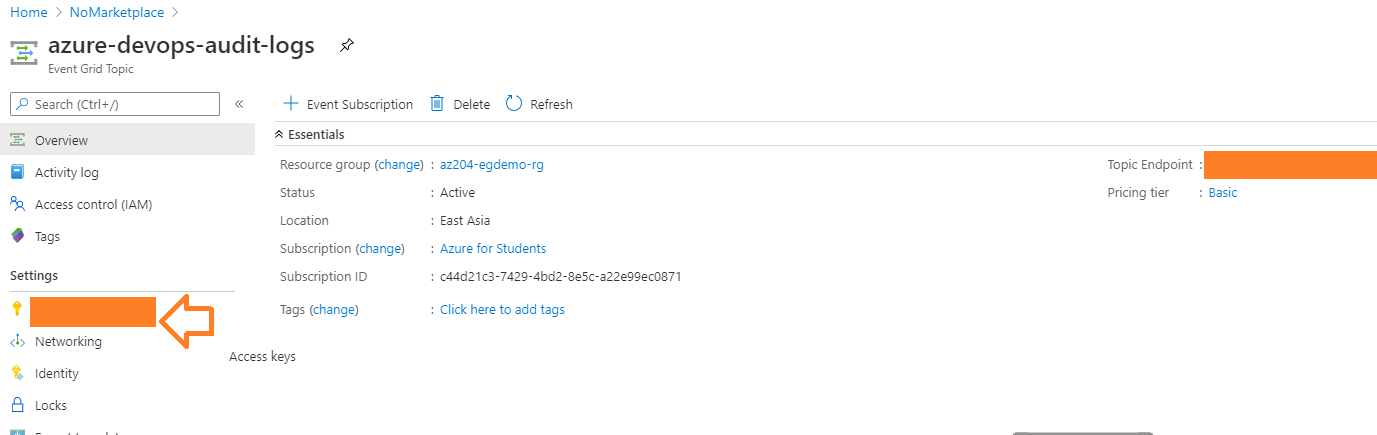
Task: Click the Basic pricing tier link
Action: 1222,192
